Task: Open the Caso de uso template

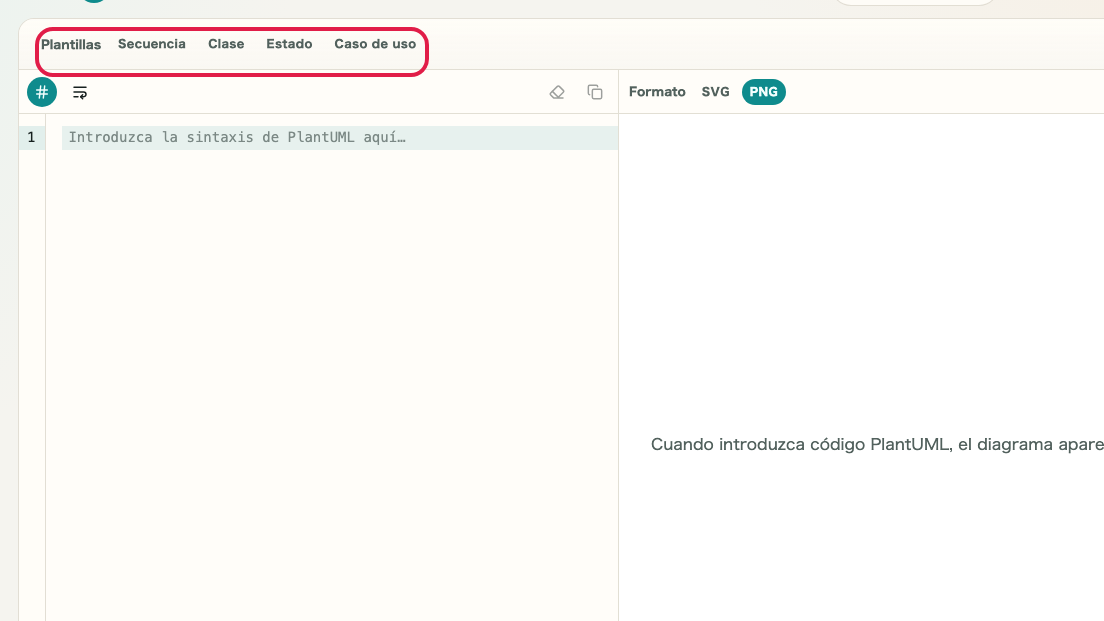Action: pos(375,44)
